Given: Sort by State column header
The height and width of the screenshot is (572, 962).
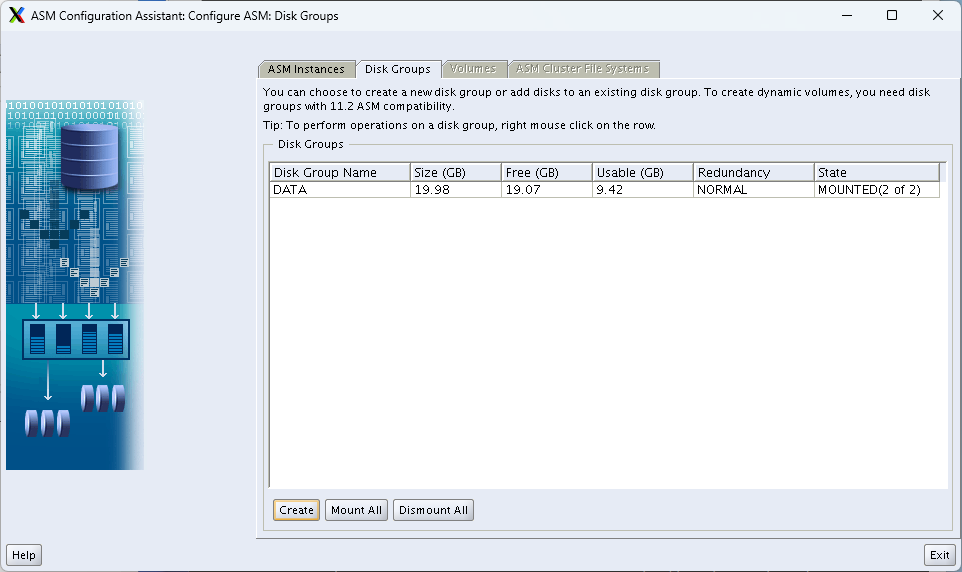Looking at the screenshot, I should click(877, 172).
